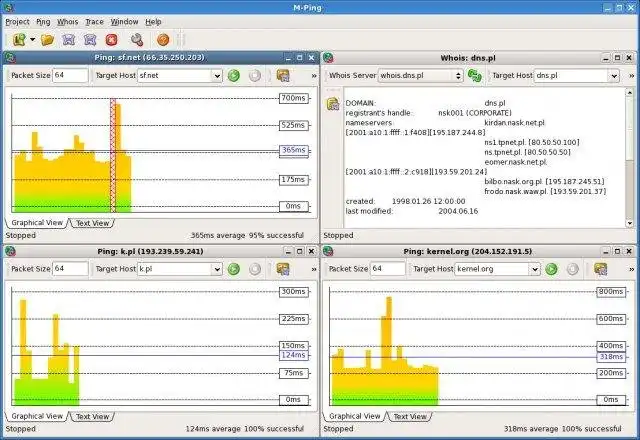This screenshot has width=640, height=440.
Task: Select Graphical View tab in kernel.org window
Action: (354, 416)
